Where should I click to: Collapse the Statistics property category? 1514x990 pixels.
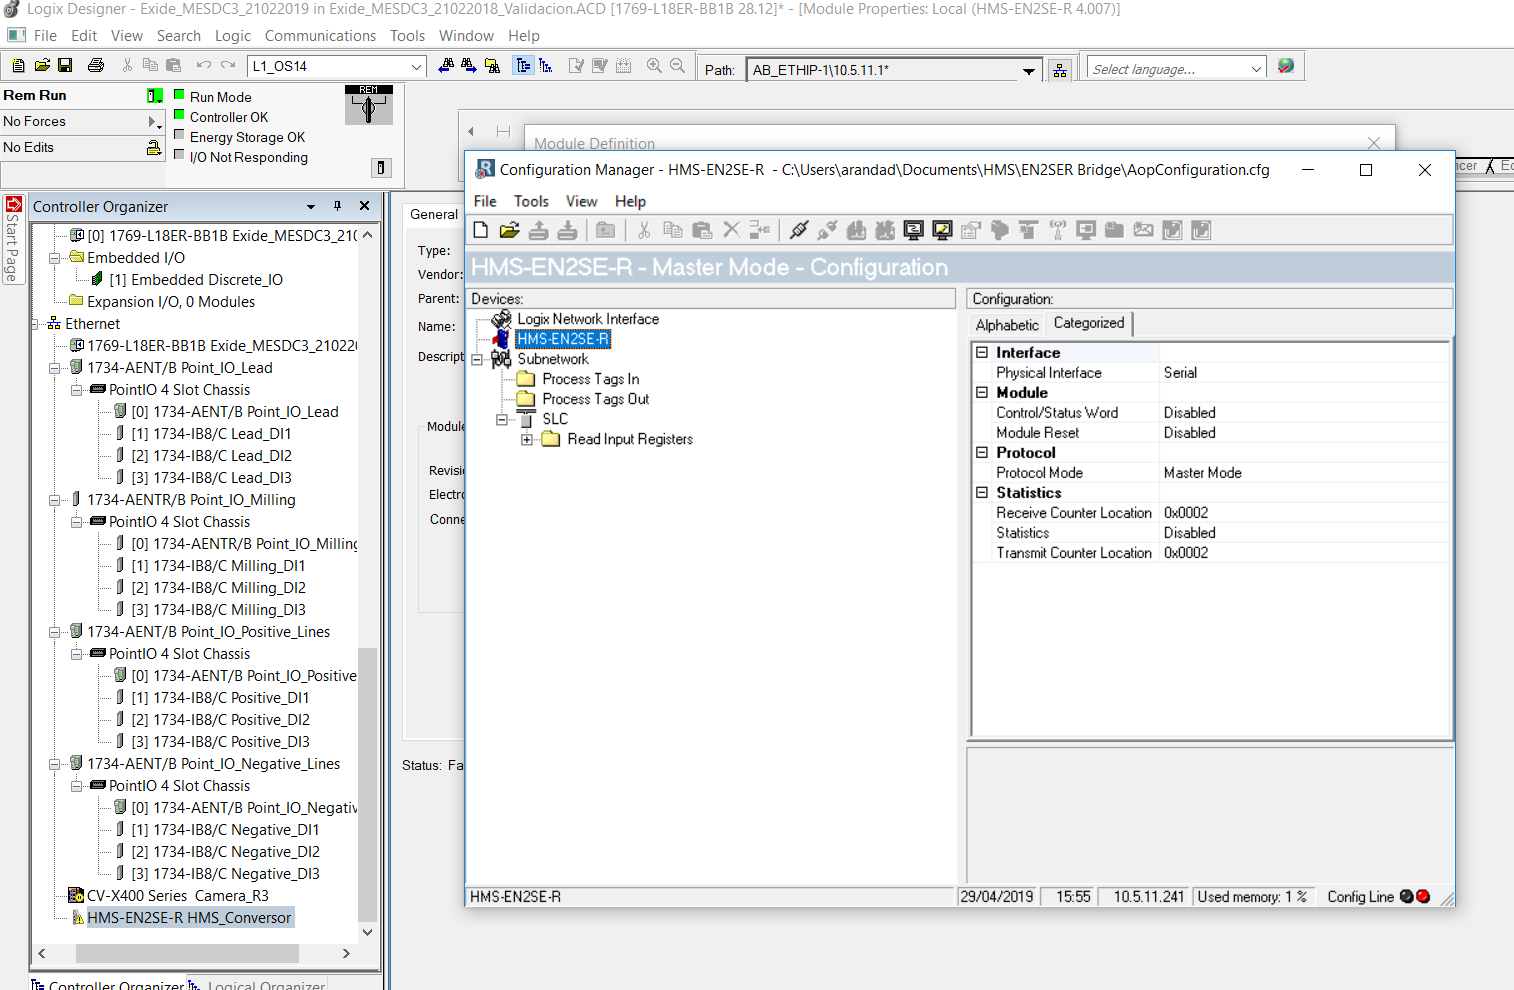[x=982, y=493]
